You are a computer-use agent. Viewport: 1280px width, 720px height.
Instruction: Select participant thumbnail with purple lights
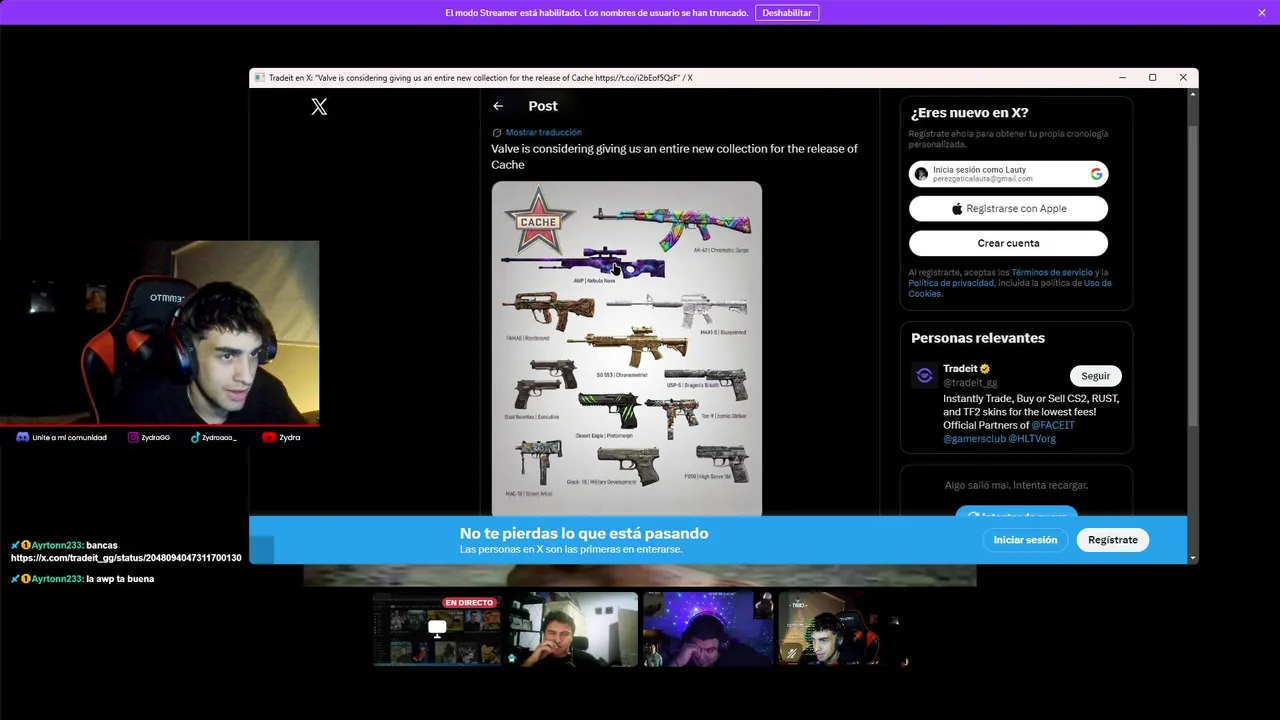coord(708,629)
